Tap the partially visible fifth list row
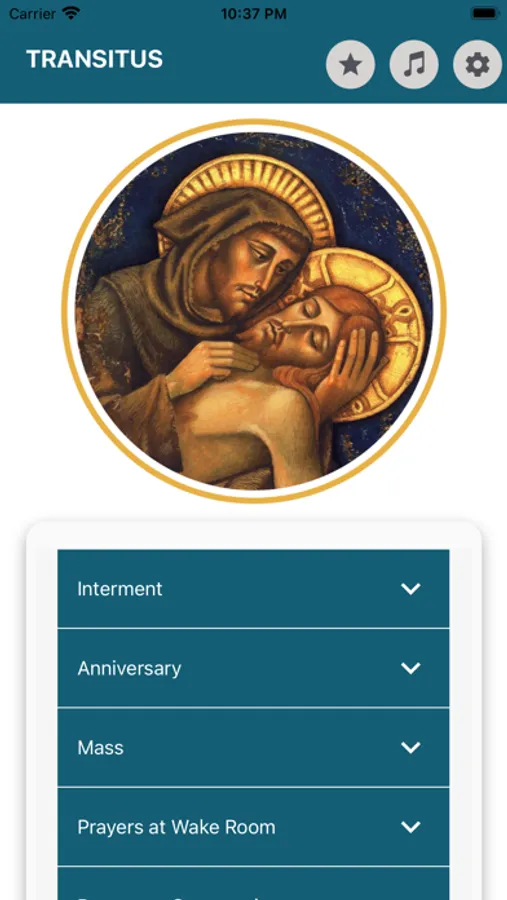 click(253, 883)
